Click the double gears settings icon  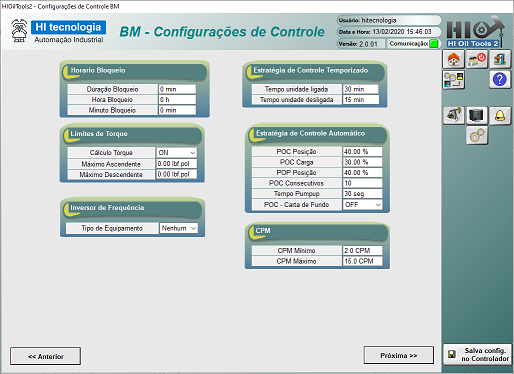(x=477, y=135)
